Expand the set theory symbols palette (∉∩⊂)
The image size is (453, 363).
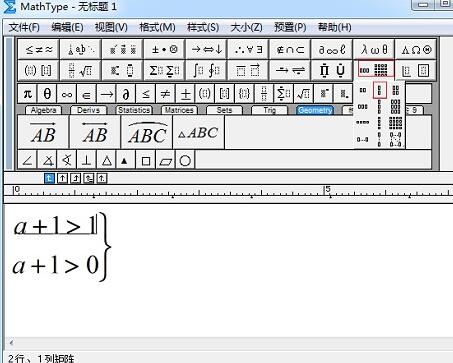290,50
